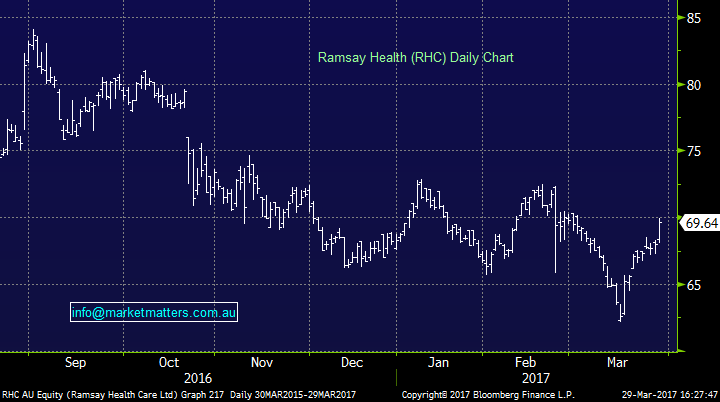Click the Copyright 2017 Bloomberg Finance text

tap(488, 395)
